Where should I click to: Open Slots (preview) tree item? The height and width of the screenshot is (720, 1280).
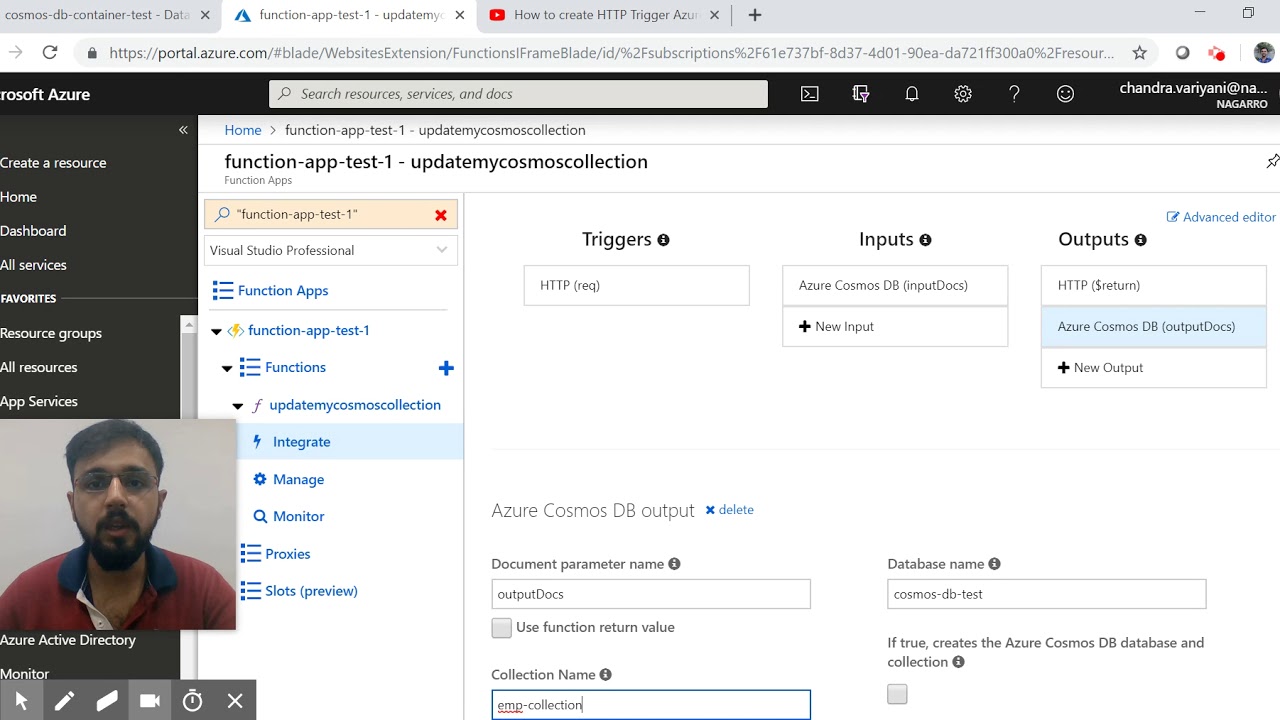click(311, 591)
